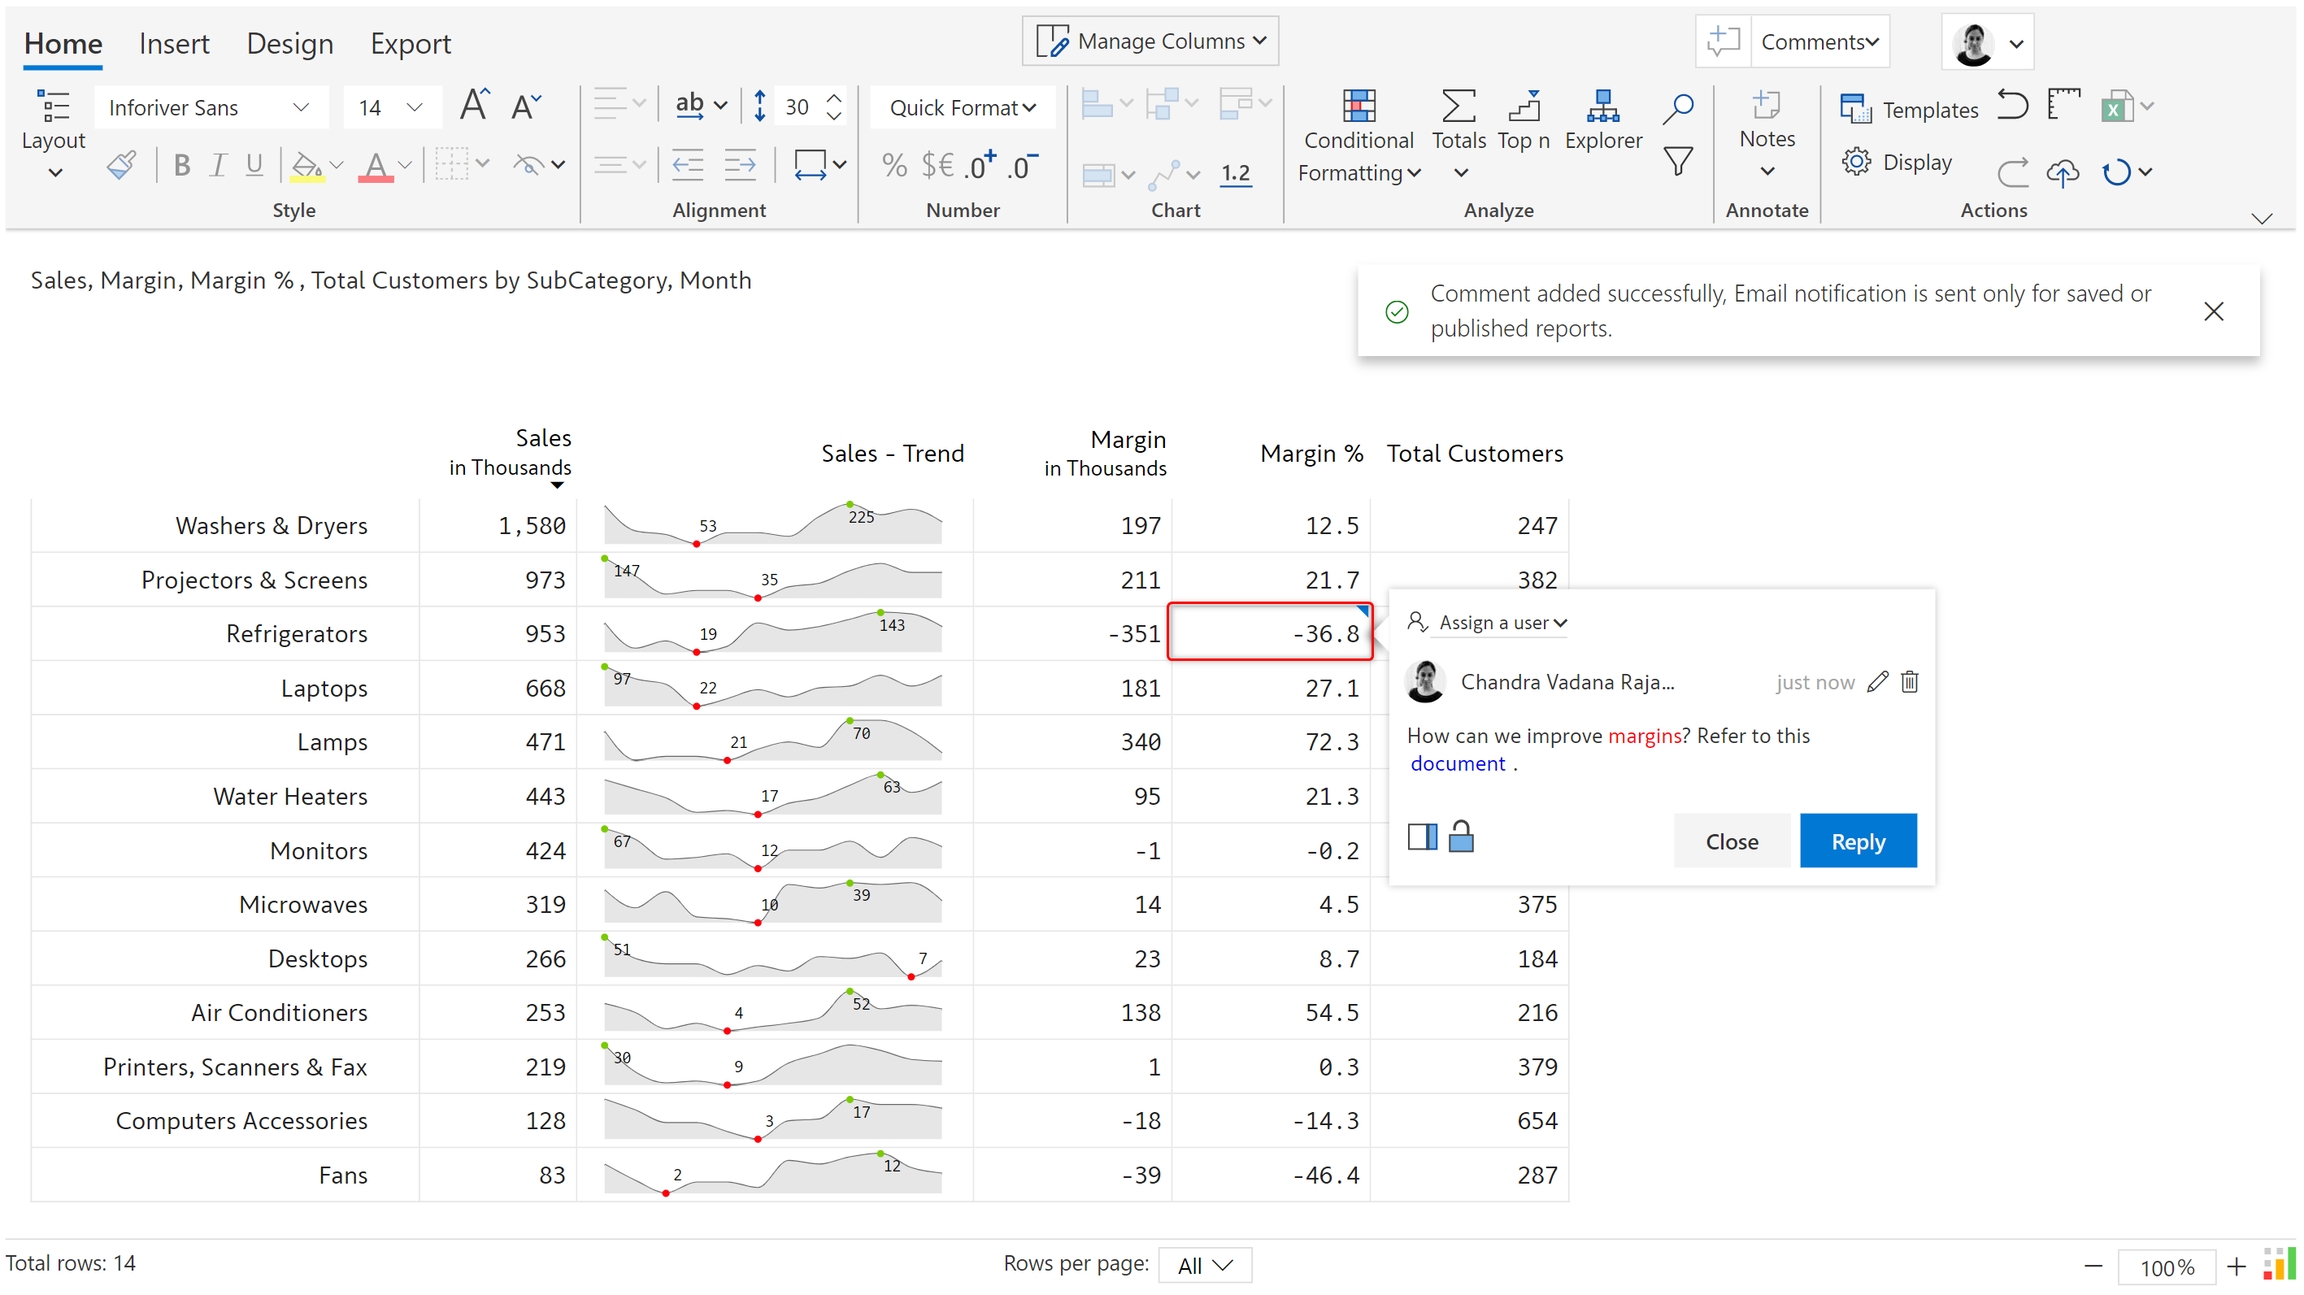Expand the Quick Format dropdown
Screen dimensions: 2304x1295
[962, 108]
